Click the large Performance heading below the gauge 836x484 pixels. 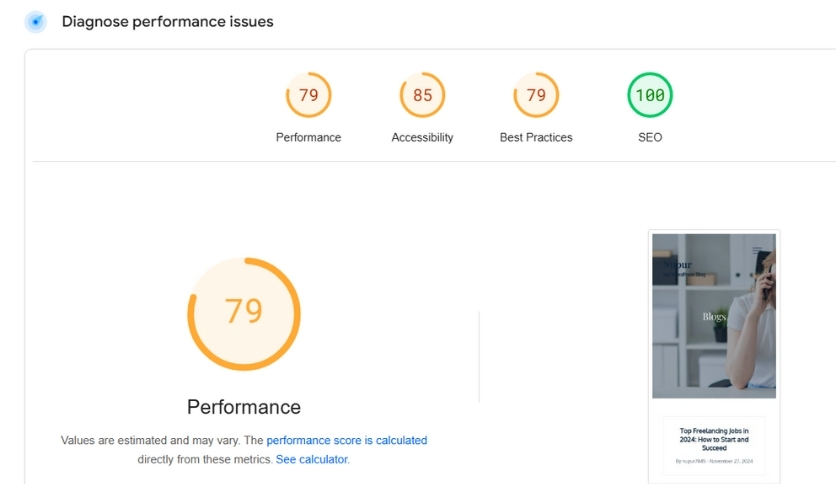(244, 407)
